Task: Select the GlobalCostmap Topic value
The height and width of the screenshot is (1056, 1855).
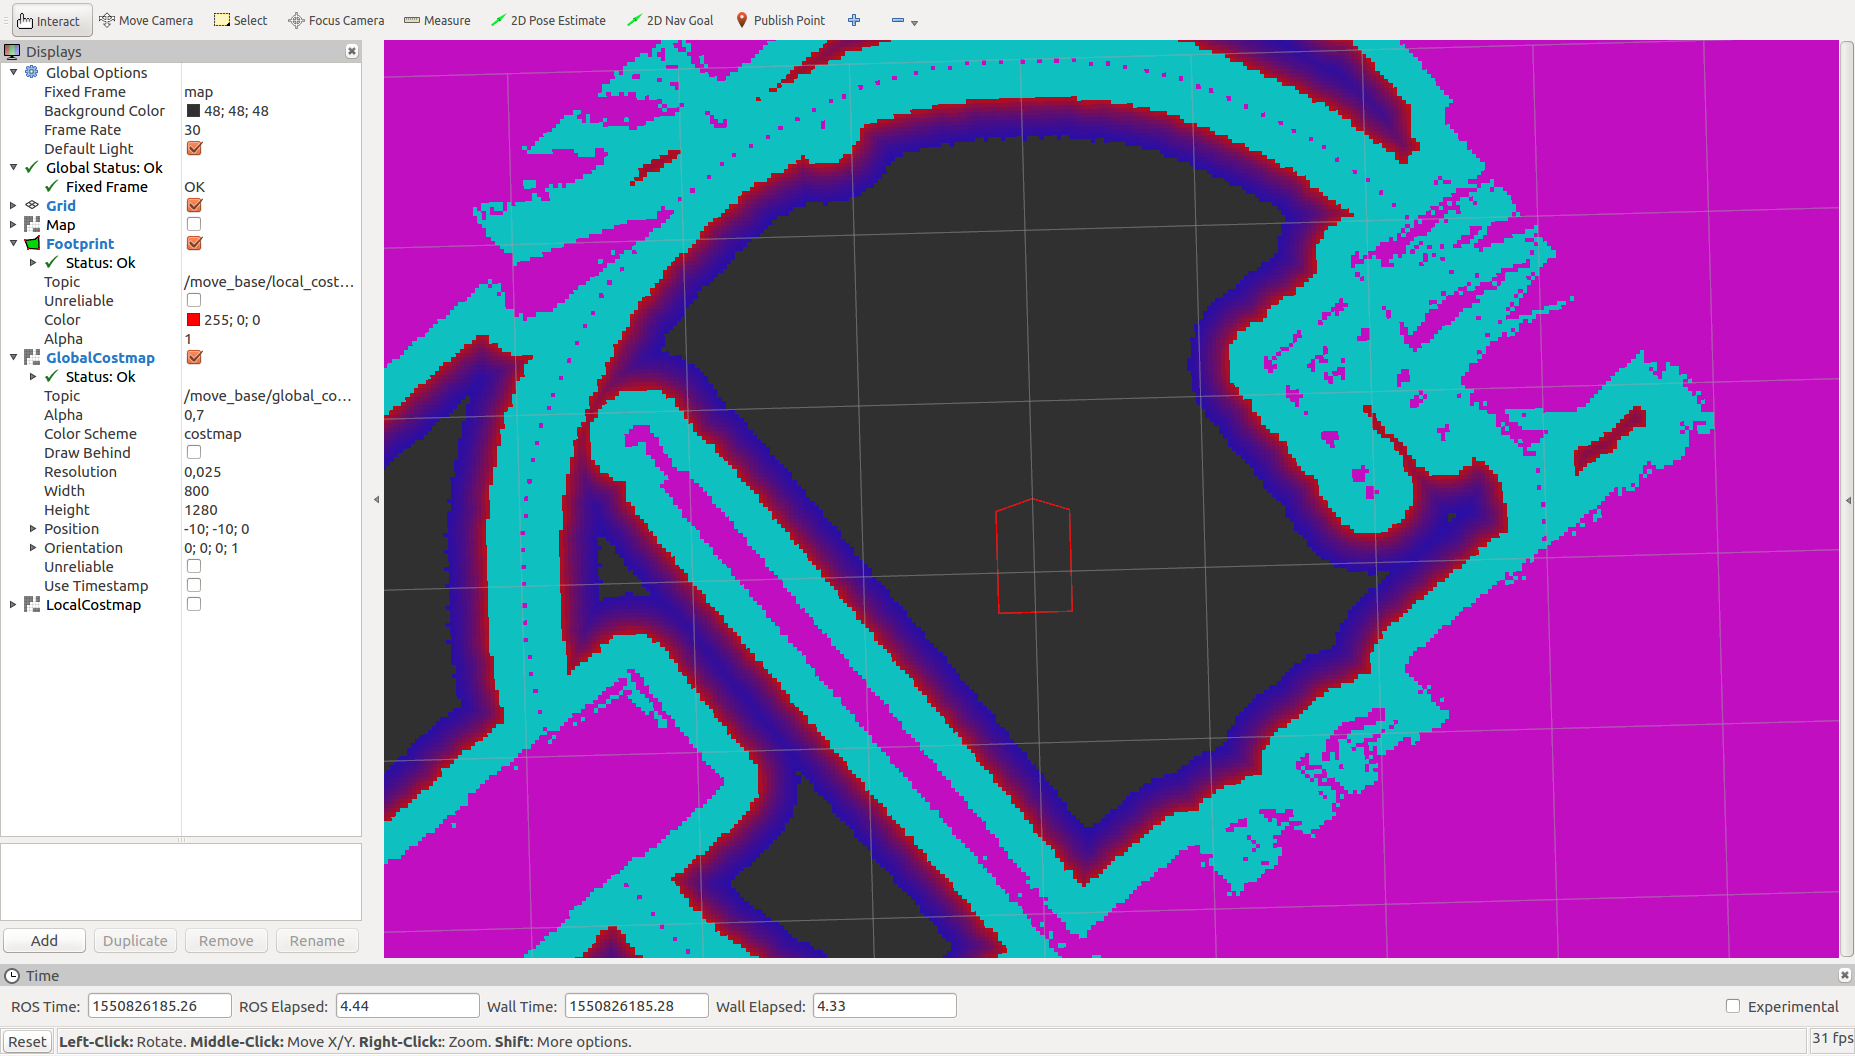Action: (x=268, y=395)
